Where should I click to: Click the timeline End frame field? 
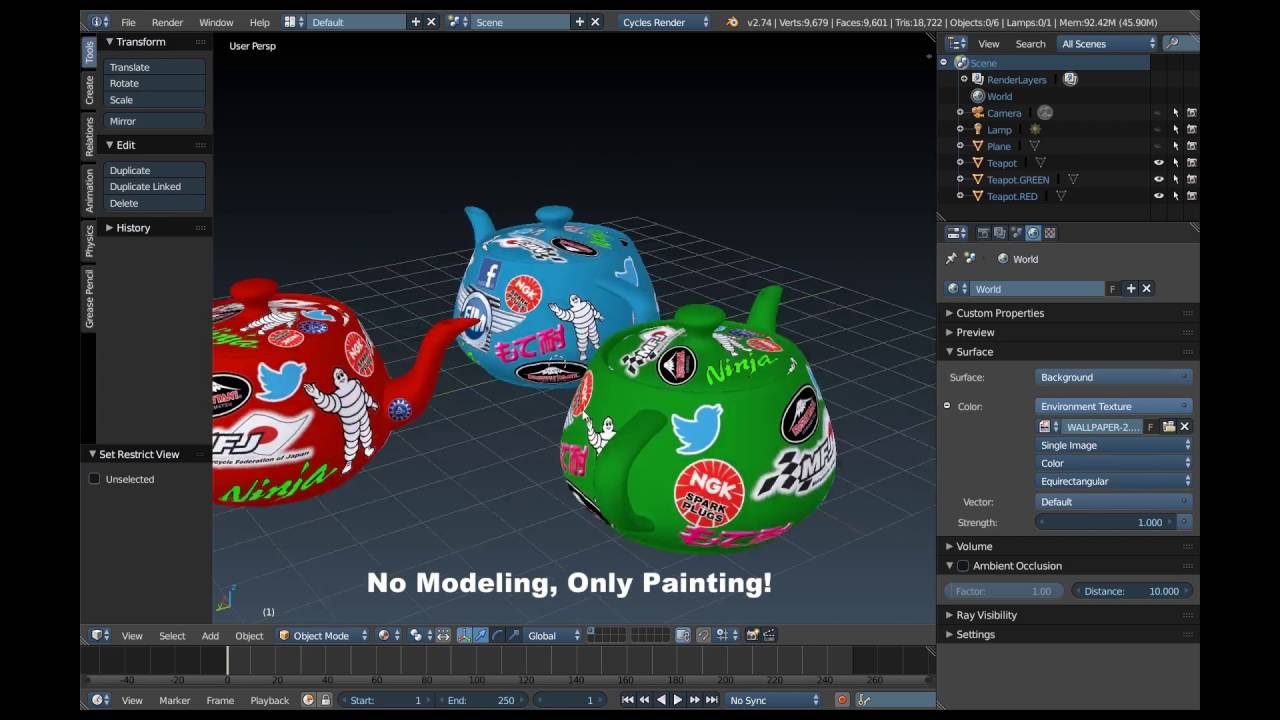click(x=481, y=700)
